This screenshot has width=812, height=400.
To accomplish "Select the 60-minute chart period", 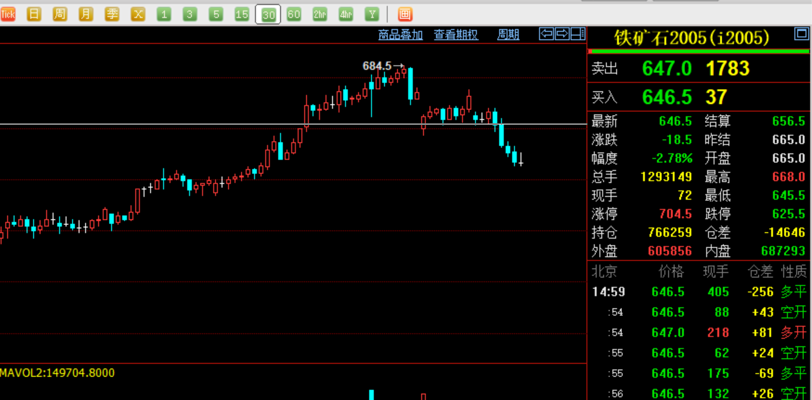I will pyautogui.click(x=294, y=14).
